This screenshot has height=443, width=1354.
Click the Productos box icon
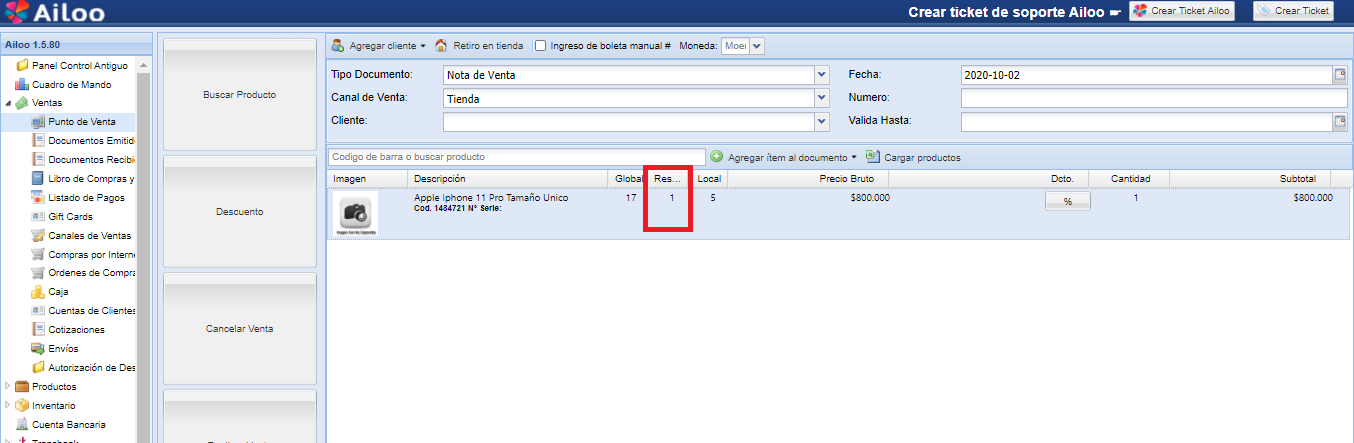point(22,386)
